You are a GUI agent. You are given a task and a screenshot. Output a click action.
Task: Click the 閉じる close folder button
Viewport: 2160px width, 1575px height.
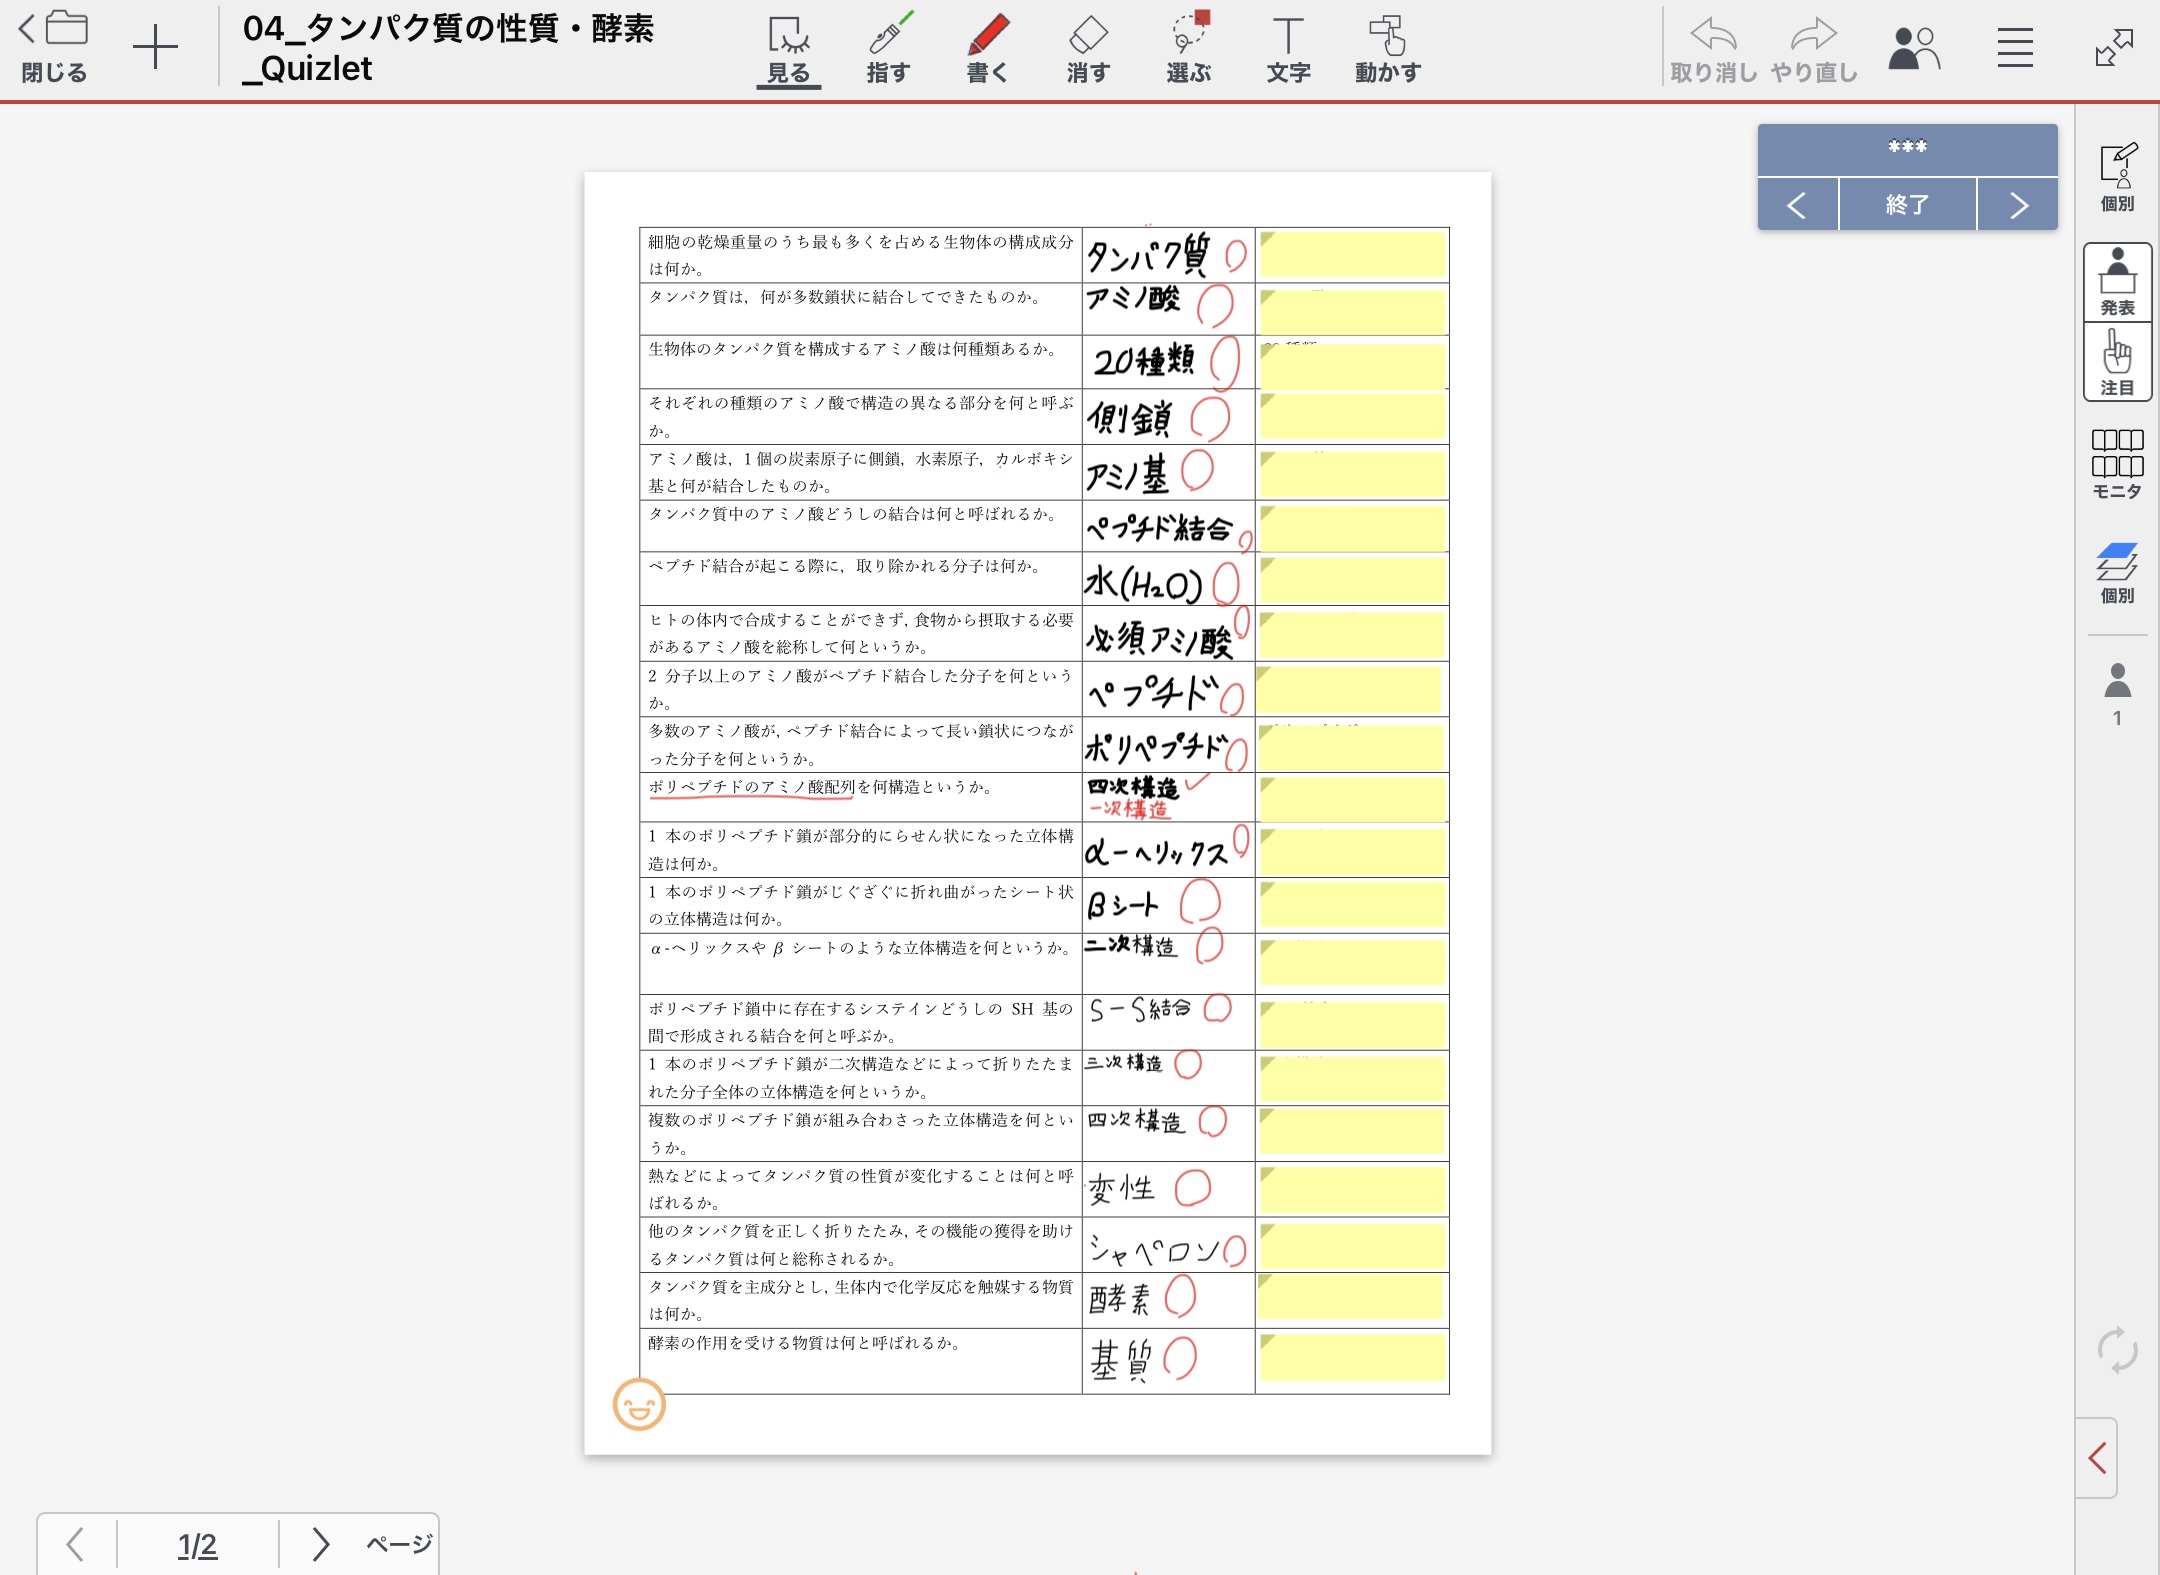tap(55, 48)
